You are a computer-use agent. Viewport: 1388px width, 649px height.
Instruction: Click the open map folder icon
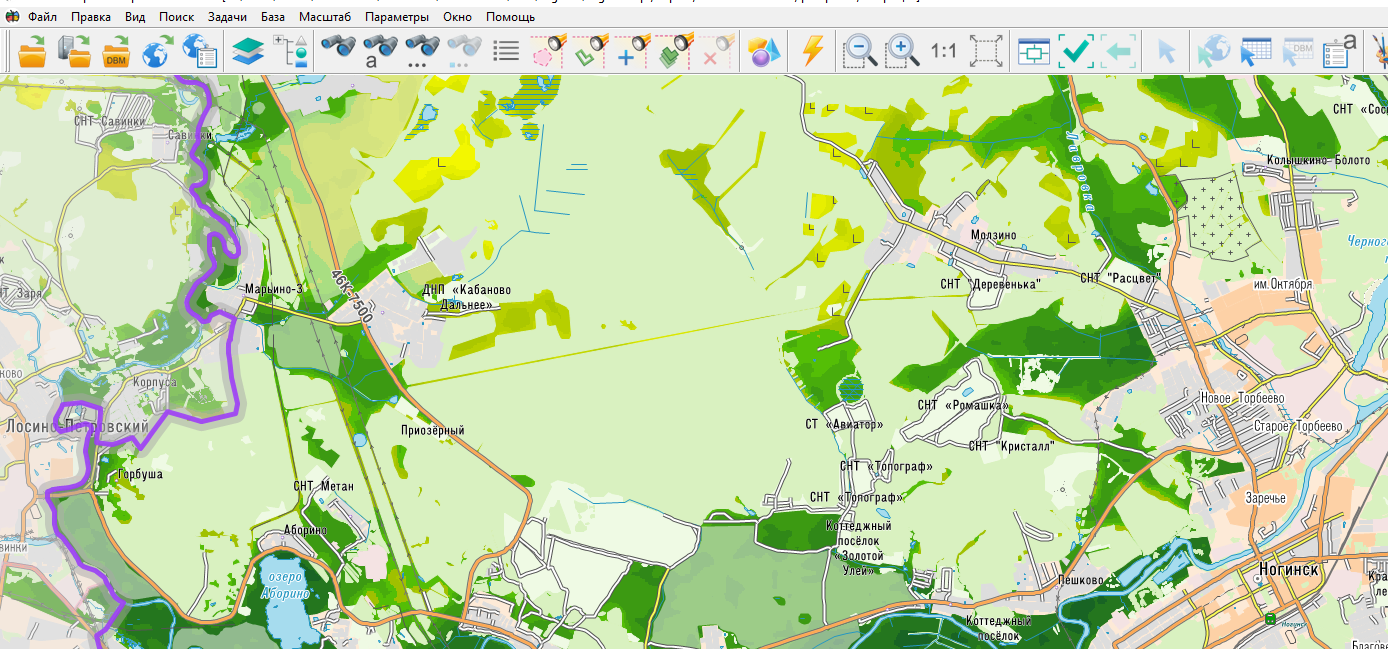(x=32, y=51)
